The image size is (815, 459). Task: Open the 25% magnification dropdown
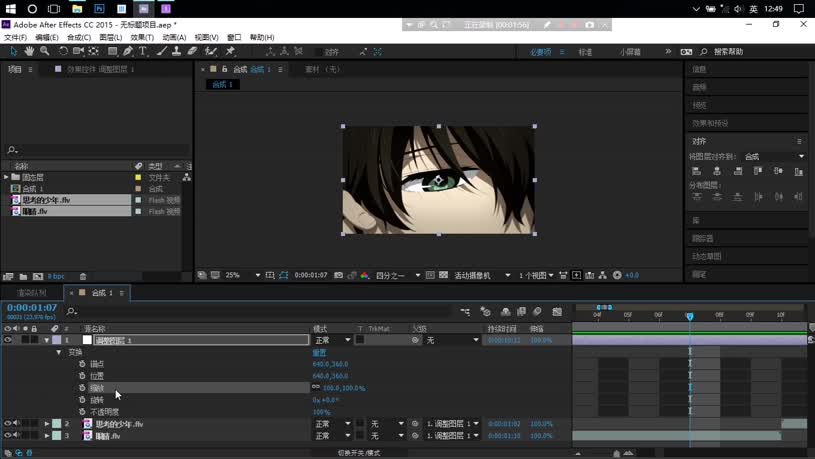click(x=243, y=275)
